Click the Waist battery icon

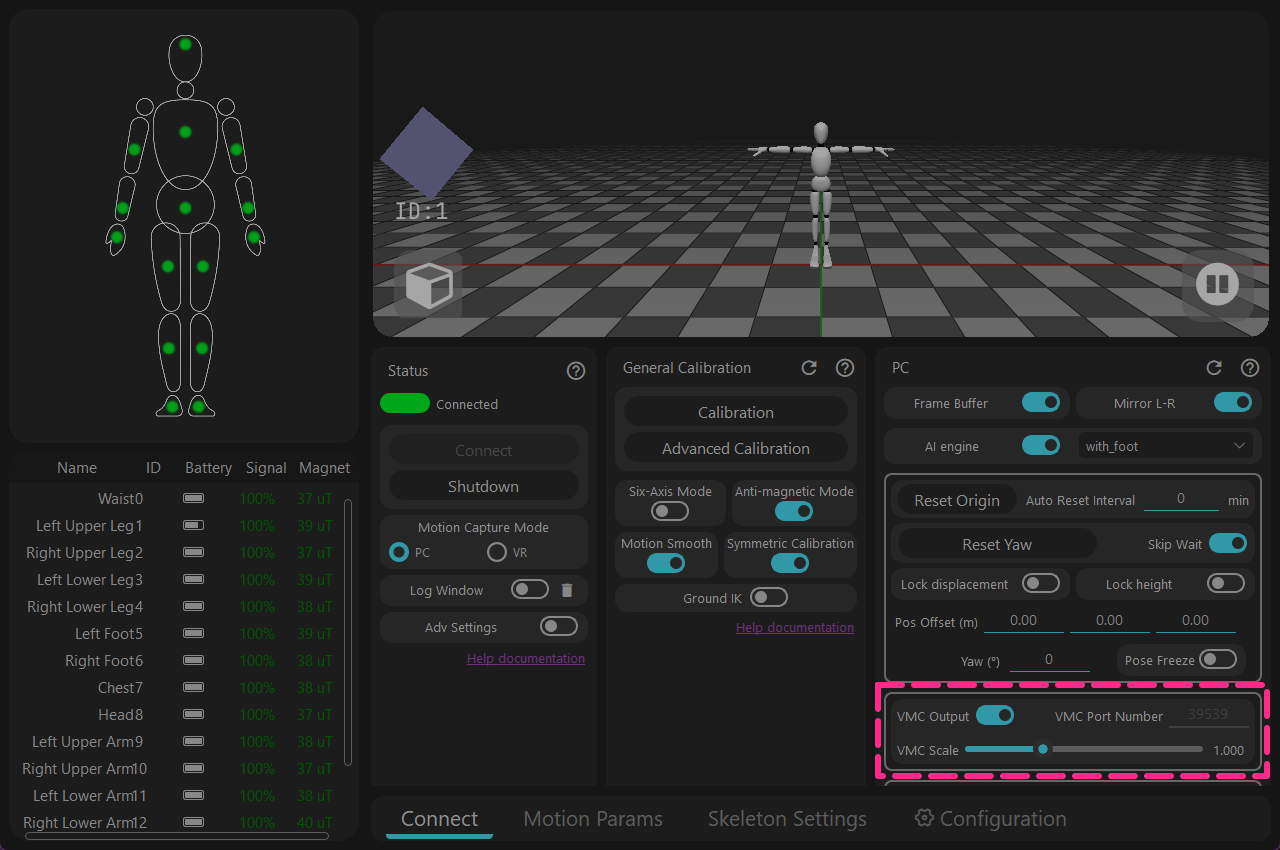[x=193, y=498]
